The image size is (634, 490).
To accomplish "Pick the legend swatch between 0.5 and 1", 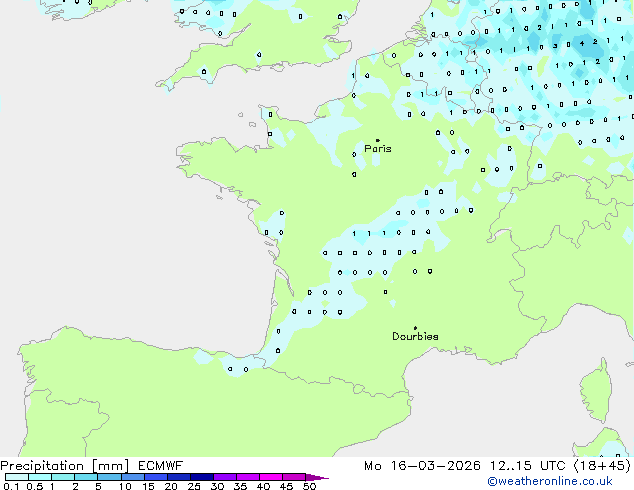I will [x=40, y=477].
